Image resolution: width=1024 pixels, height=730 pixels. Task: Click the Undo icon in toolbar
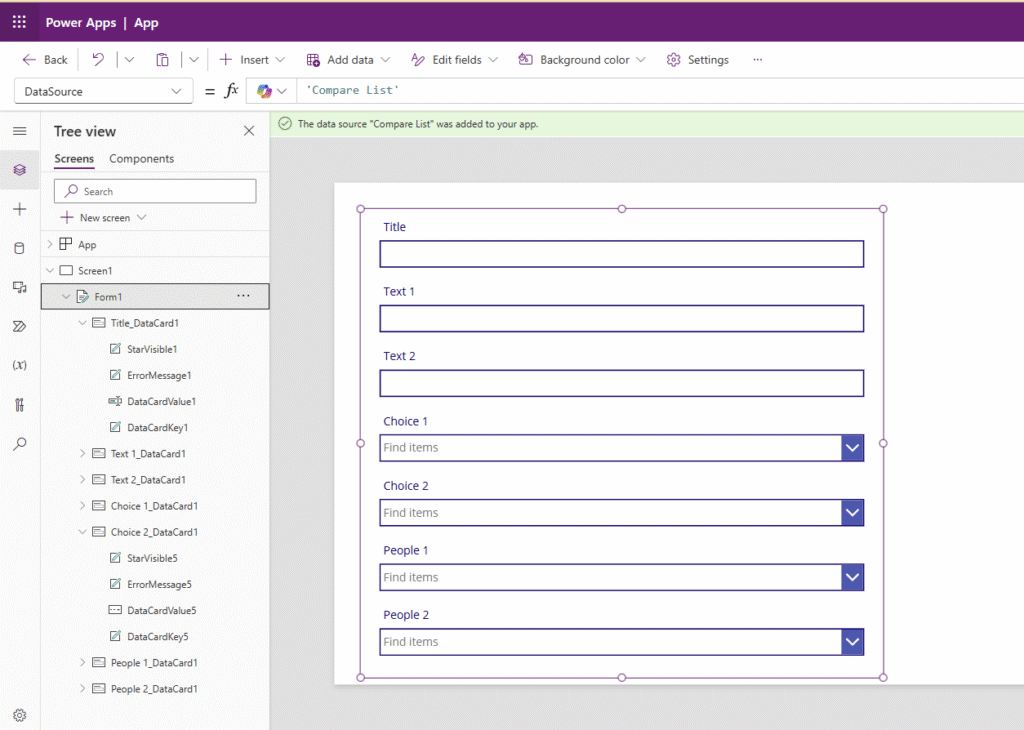(98, 59)
